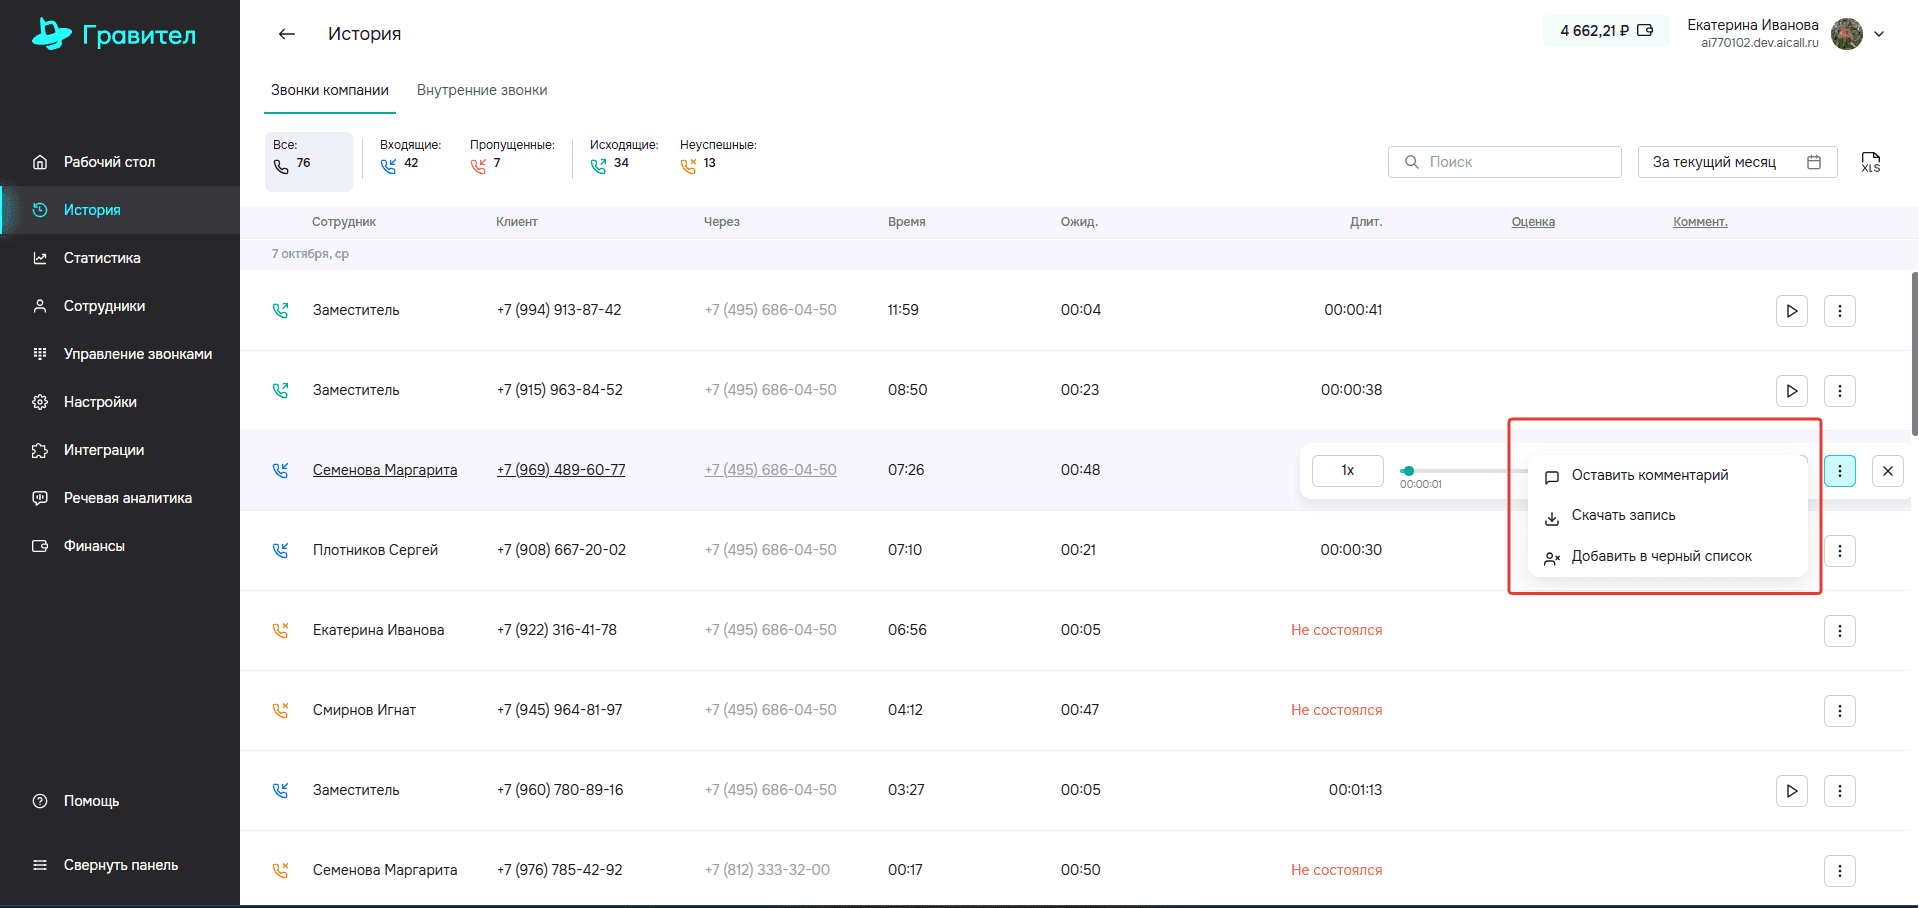Open more options for Смирнов Игнат call
This screenshot has height=908, width=1919.
pyautogui.click(x=1840, y=711)
